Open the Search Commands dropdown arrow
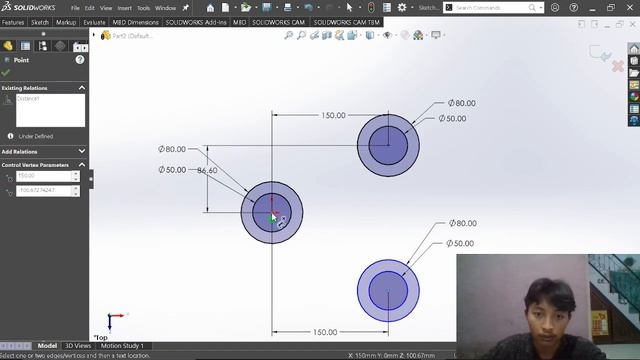The width and height of the screenshot is (640, 360). click(x=541, y=8)
